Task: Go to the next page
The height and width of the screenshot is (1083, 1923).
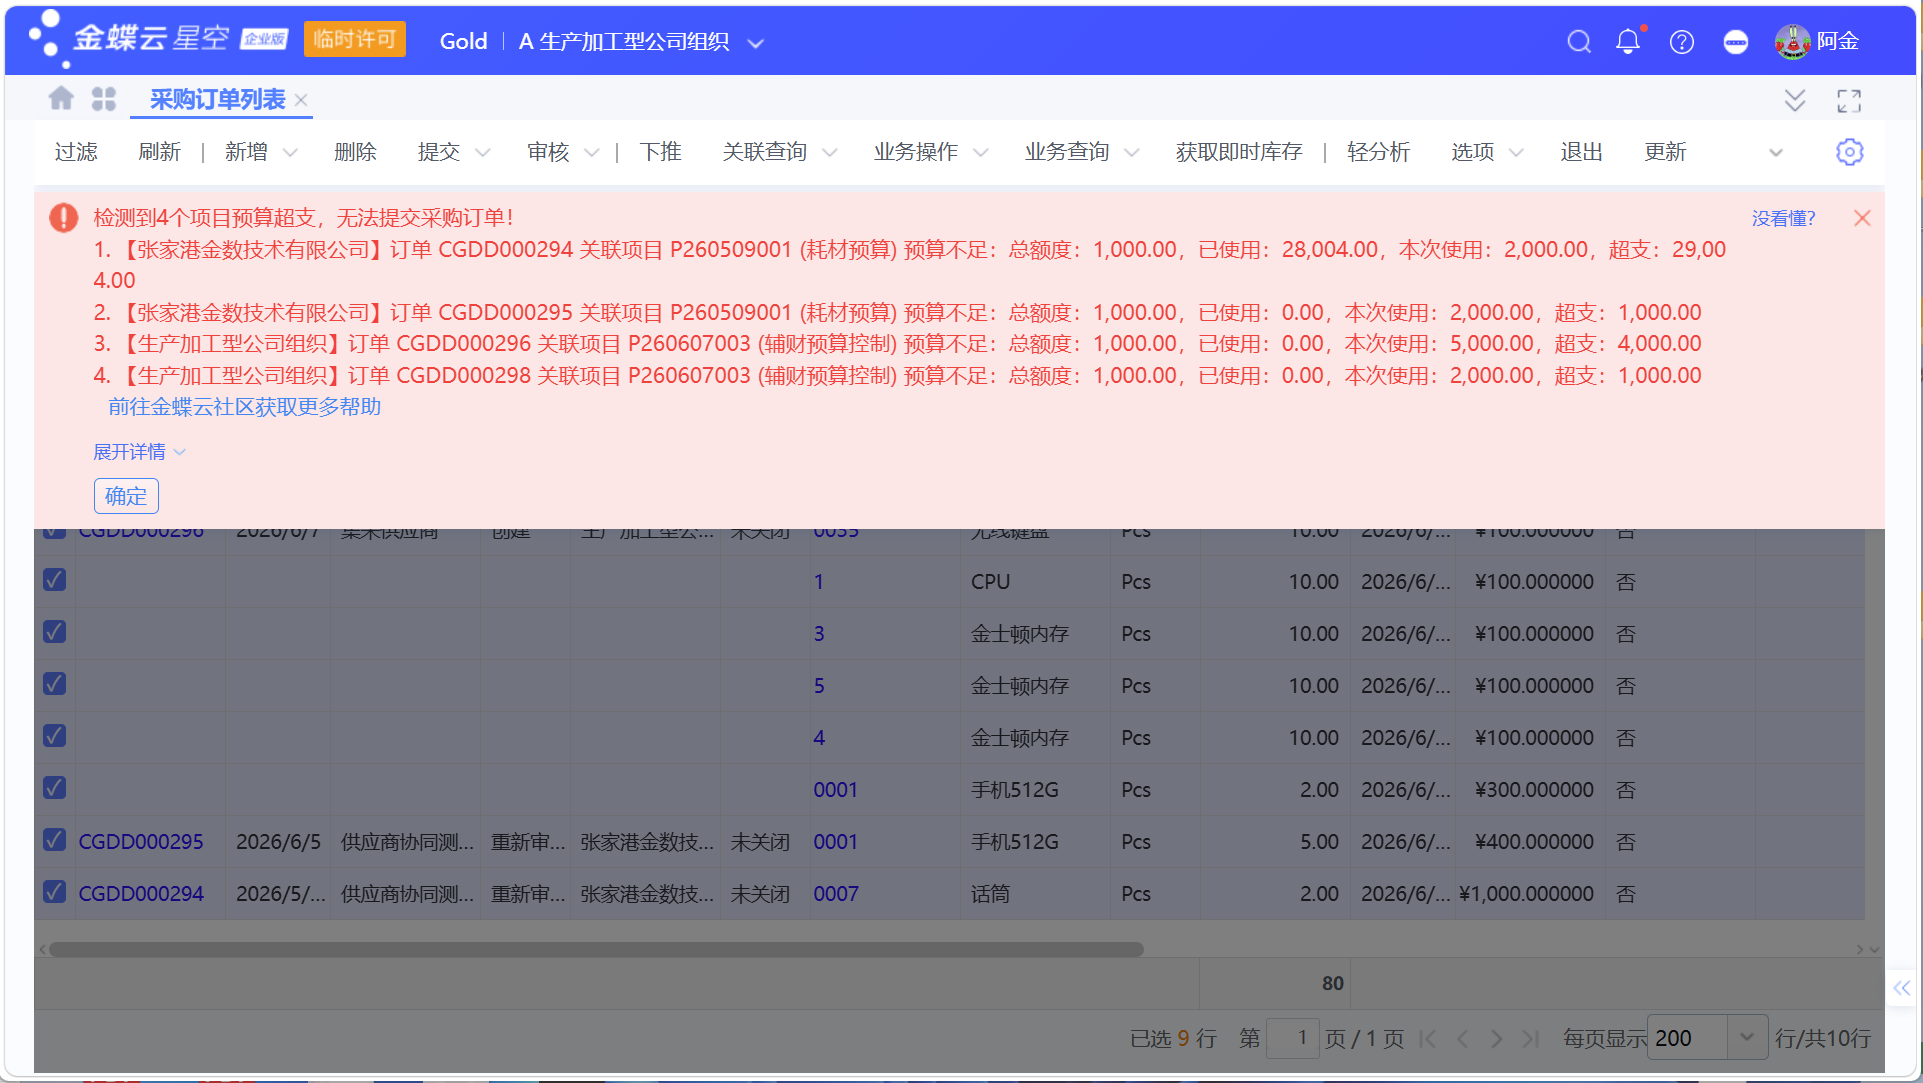Action: tap(1496, 1039)
